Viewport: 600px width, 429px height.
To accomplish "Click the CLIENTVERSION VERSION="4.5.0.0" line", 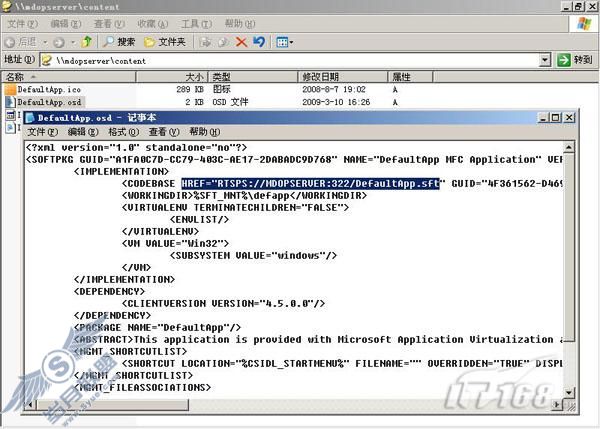I will tap(223, 303).
